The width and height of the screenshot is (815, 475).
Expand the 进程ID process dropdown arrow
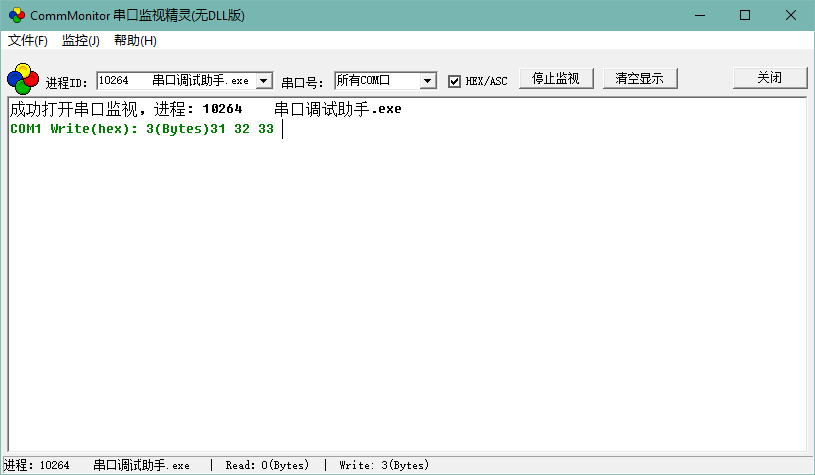coord(264,81)
